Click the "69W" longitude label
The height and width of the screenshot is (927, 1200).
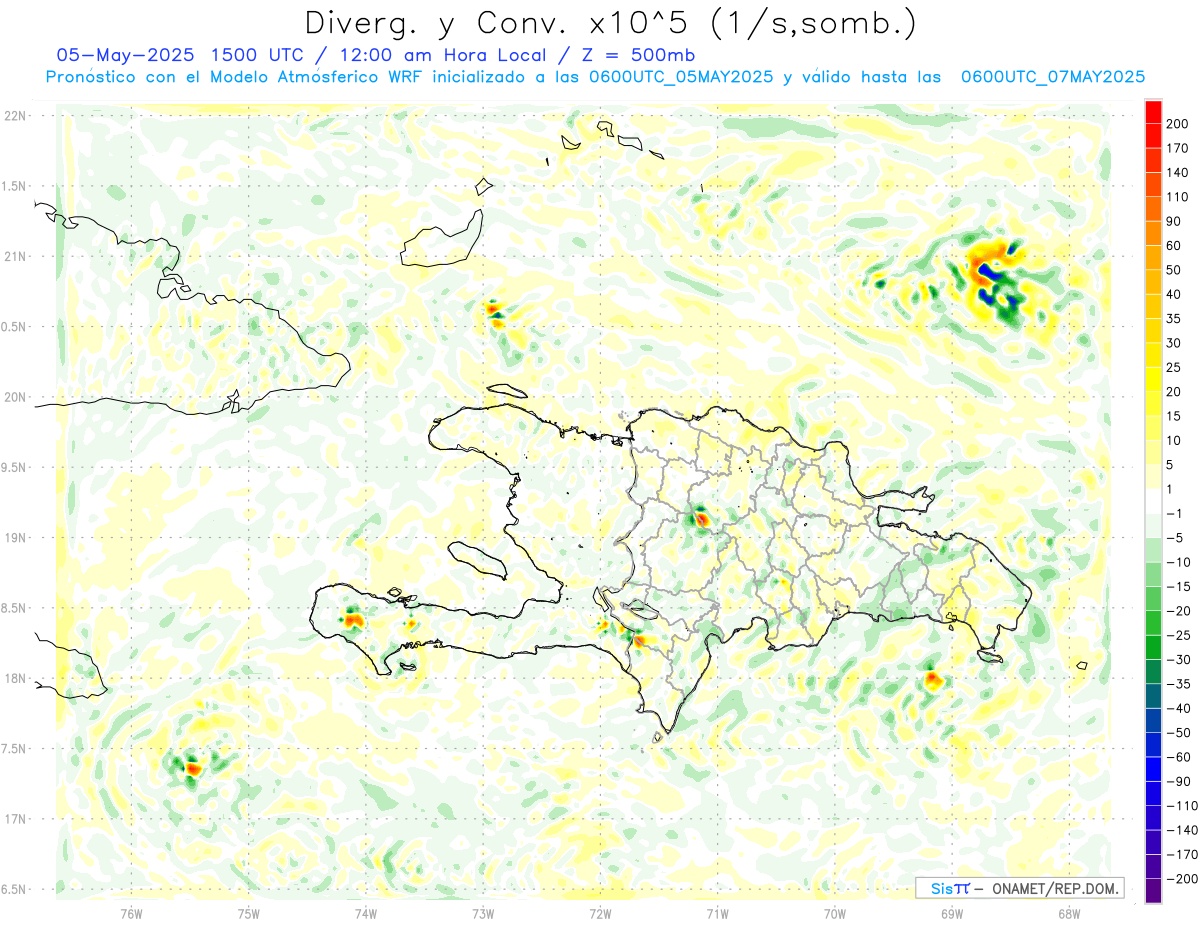coord(952,913)
